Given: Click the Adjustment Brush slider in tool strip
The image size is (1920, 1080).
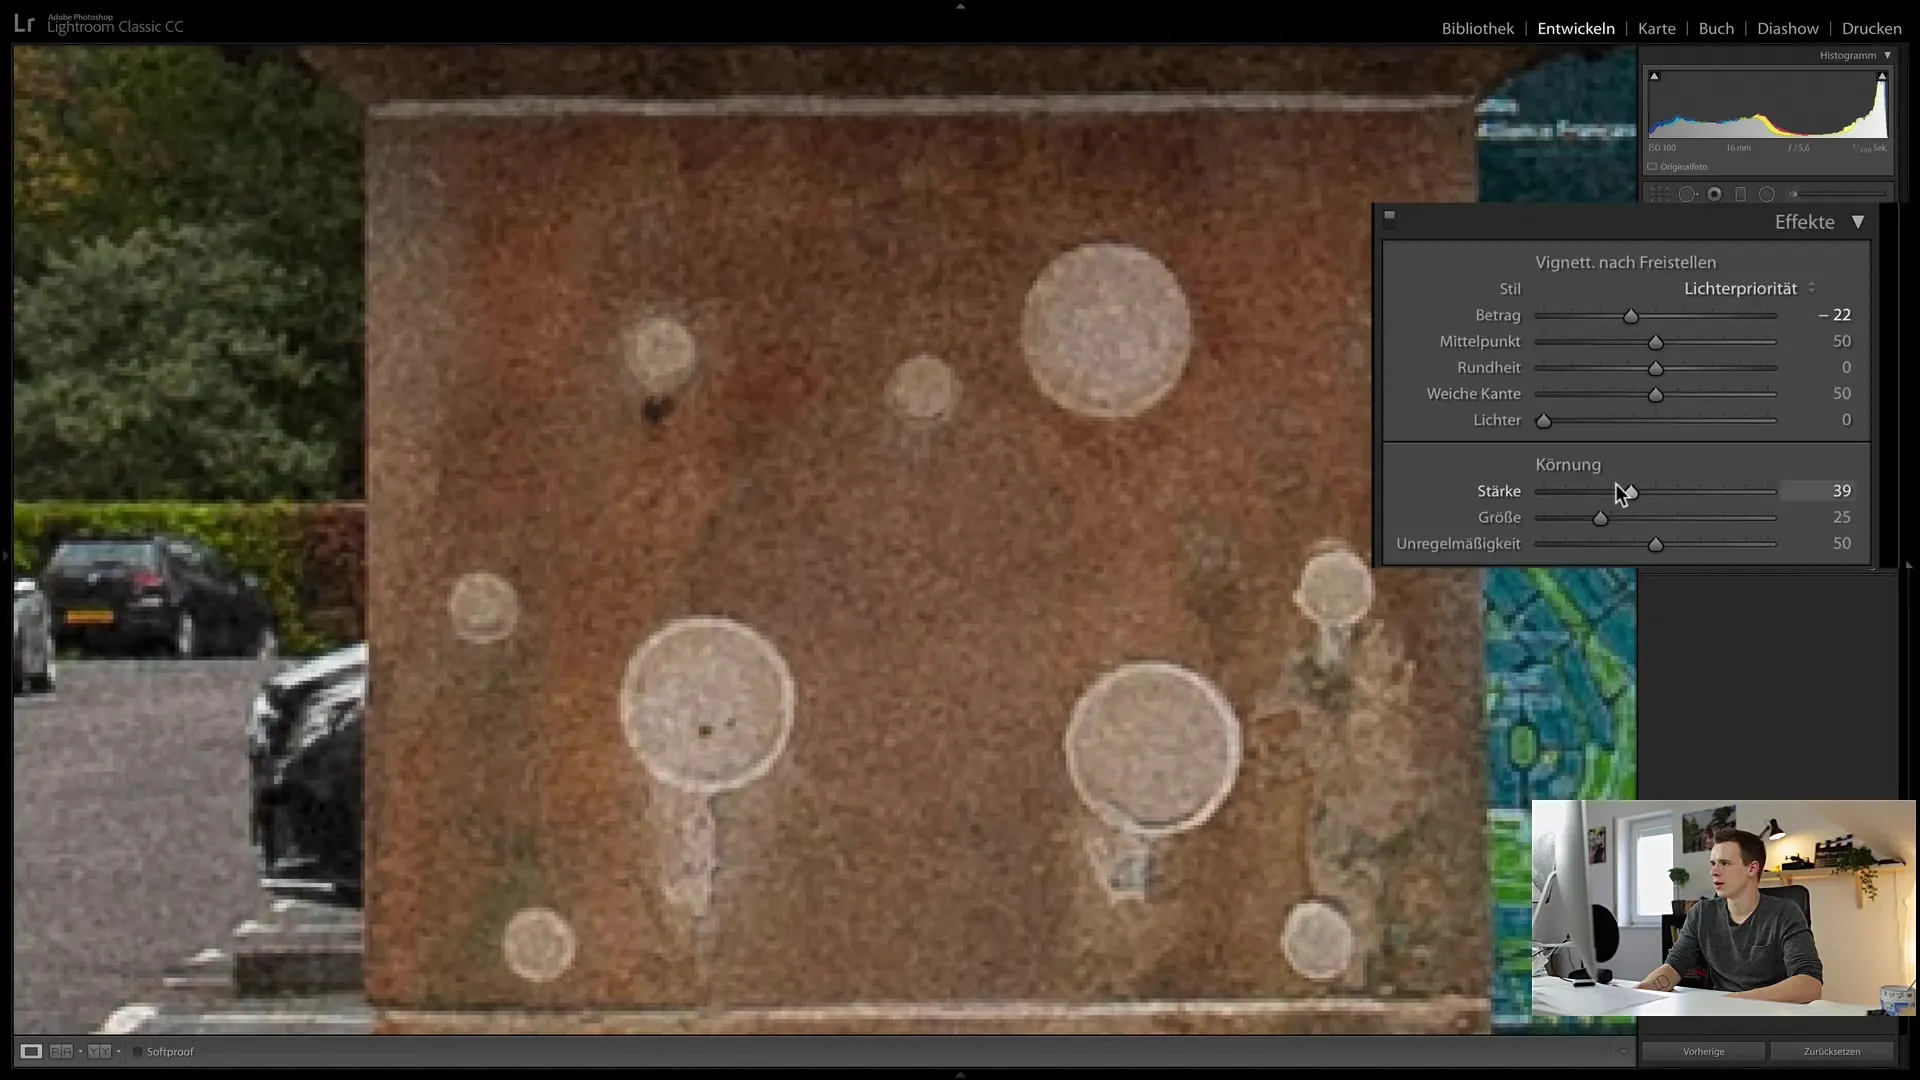Looking at the screenshot, I should click(1838, 195).
